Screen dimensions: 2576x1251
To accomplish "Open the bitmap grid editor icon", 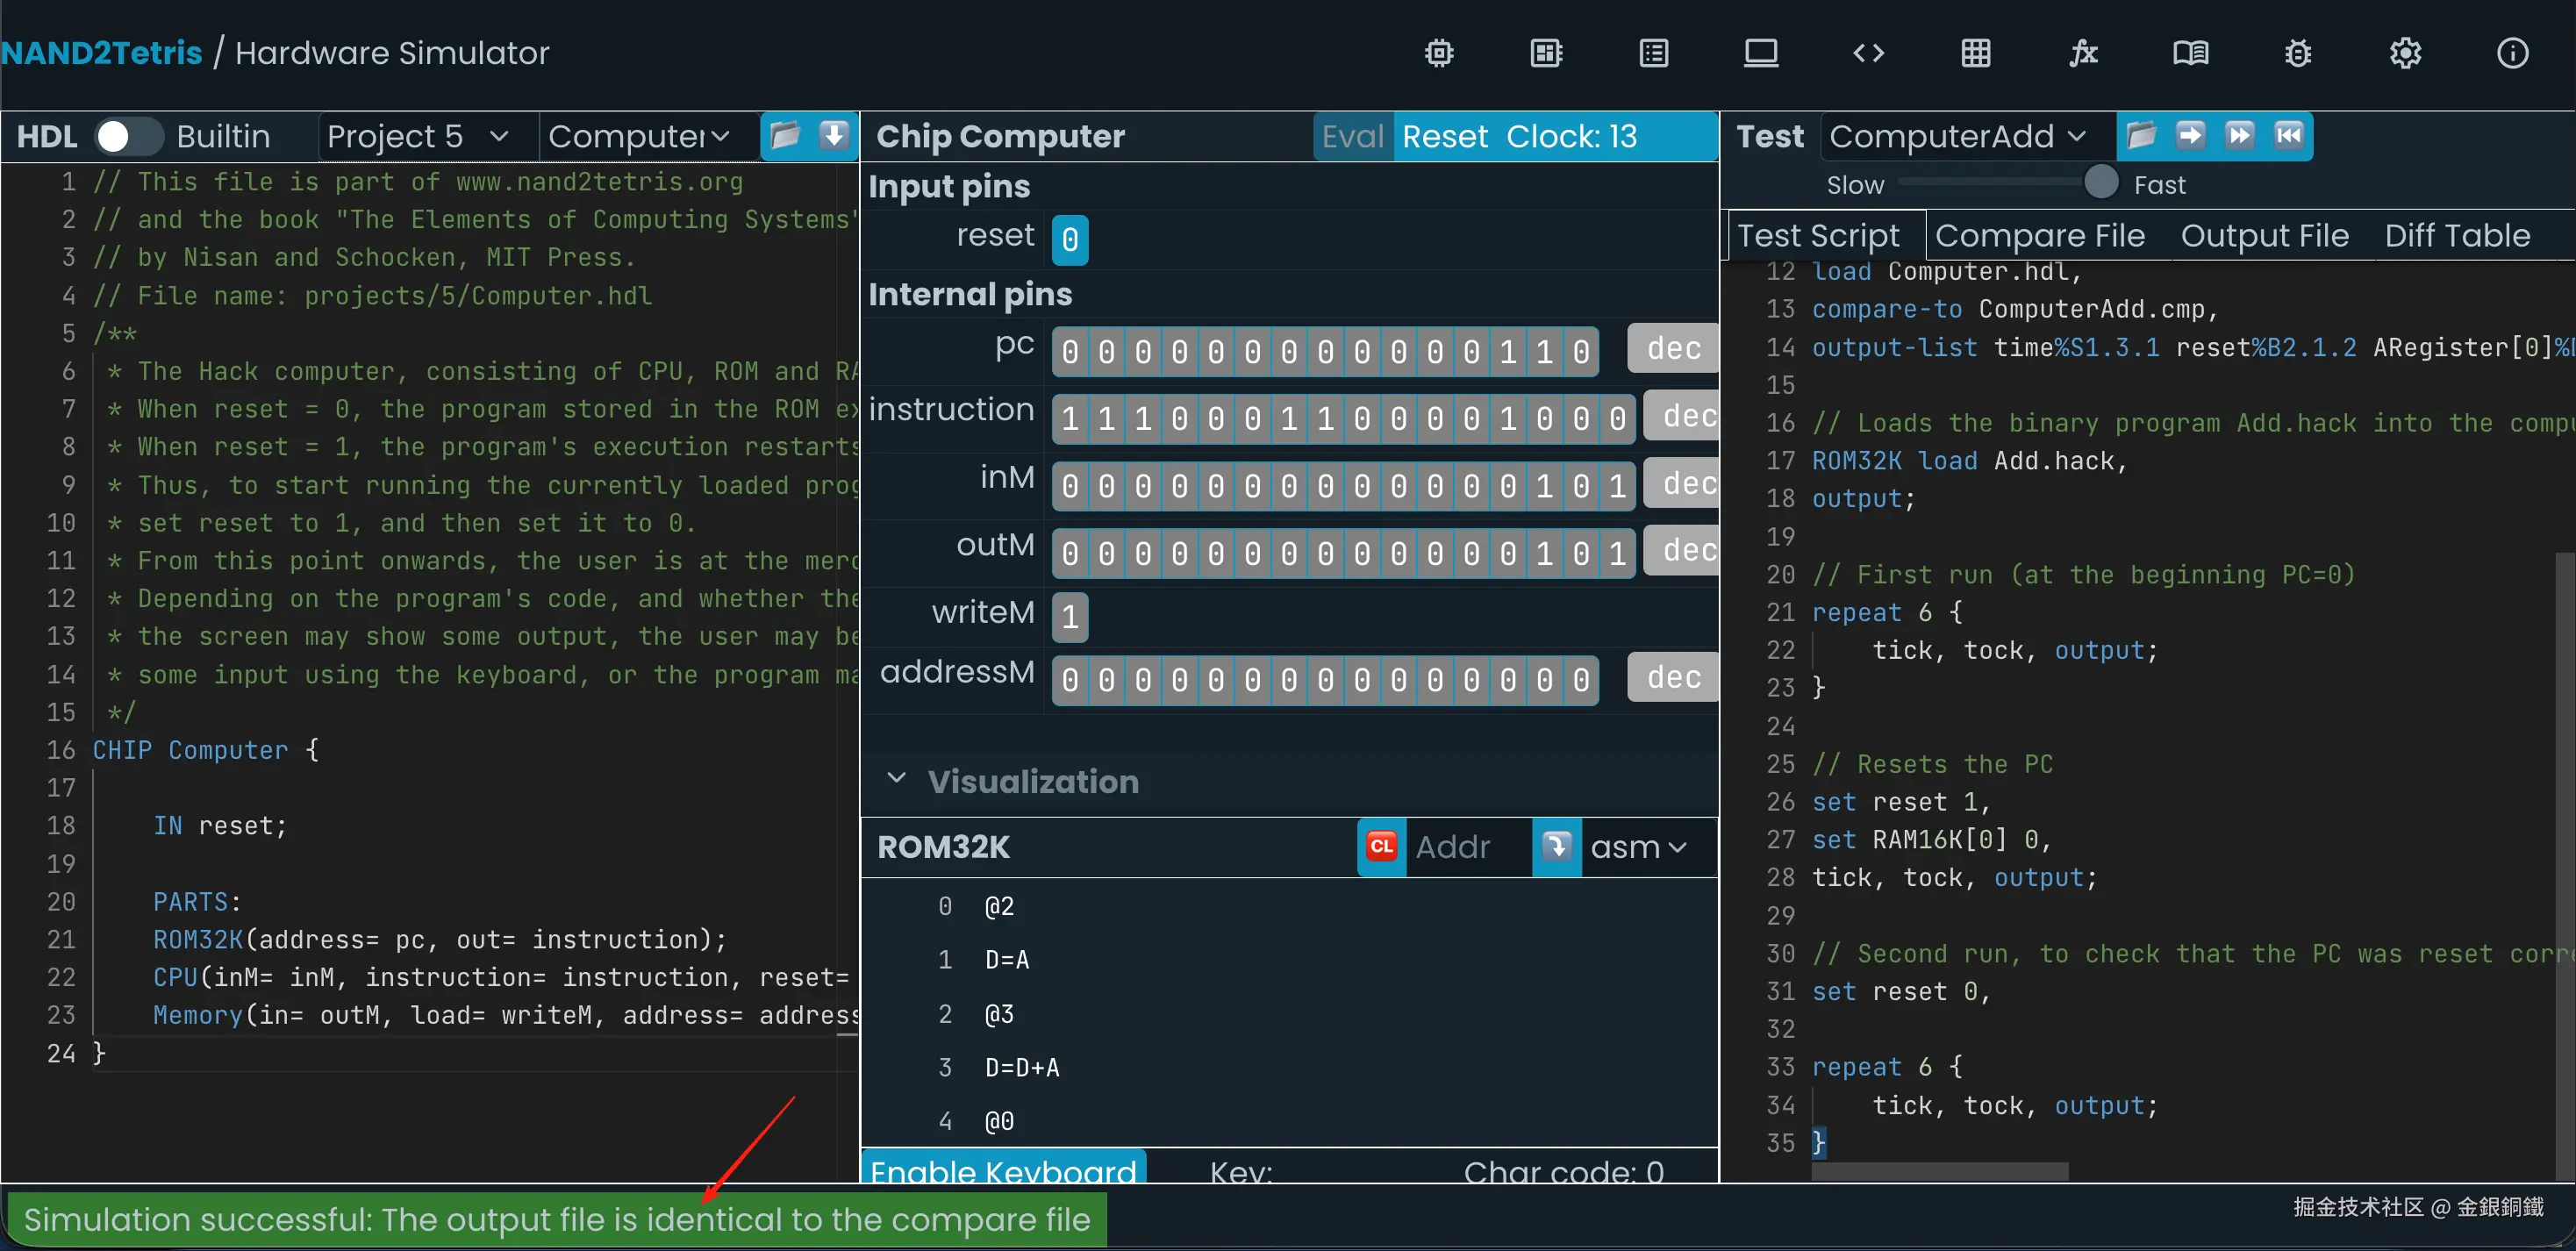I will (x=1975, y=53).
